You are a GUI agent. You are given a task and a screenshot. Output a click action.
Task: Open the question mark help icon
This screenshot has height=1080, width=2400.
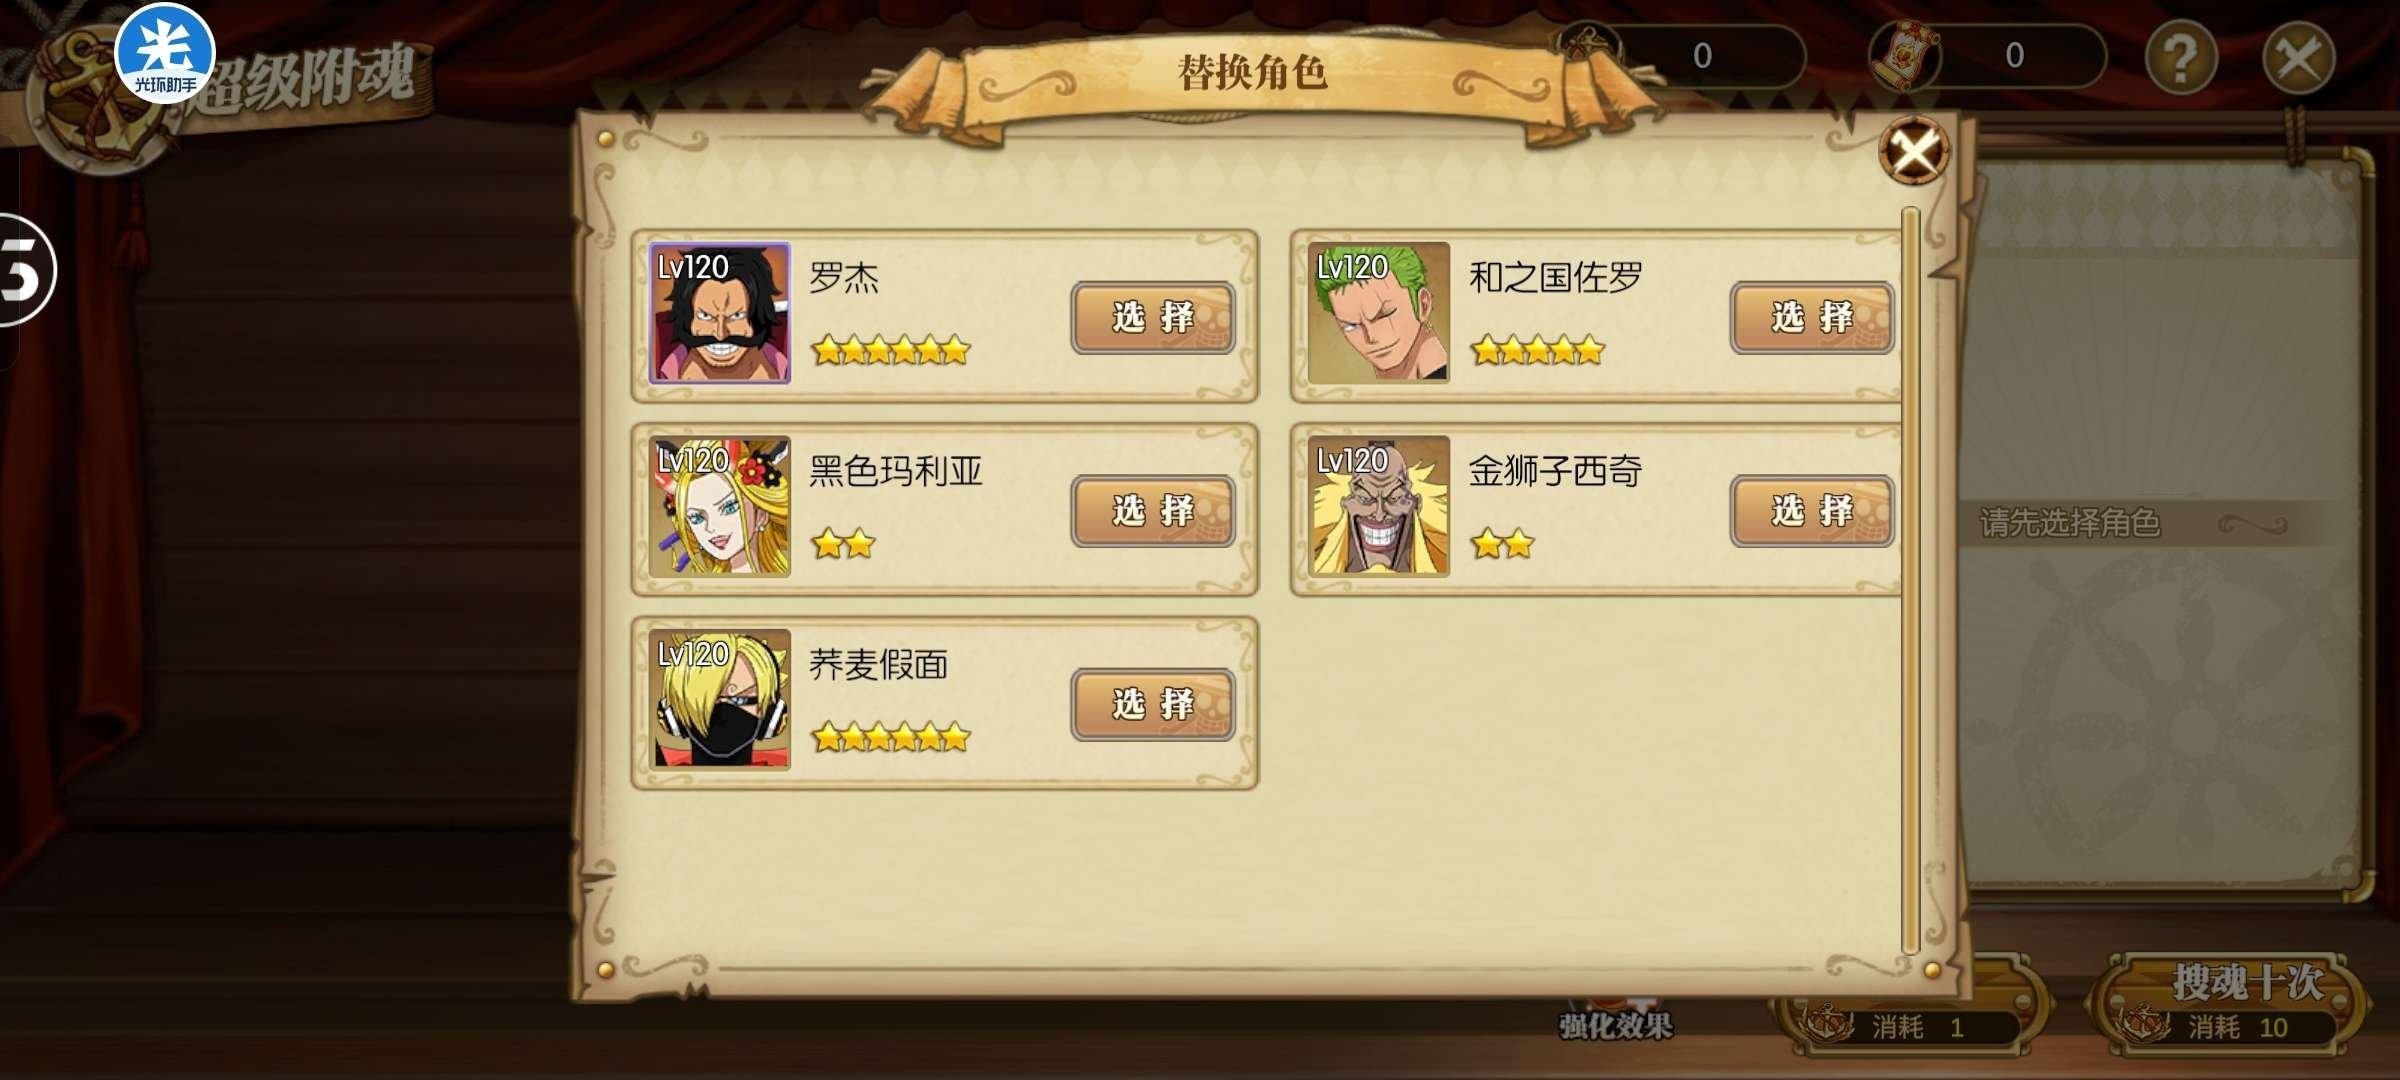pos(2181,58)
